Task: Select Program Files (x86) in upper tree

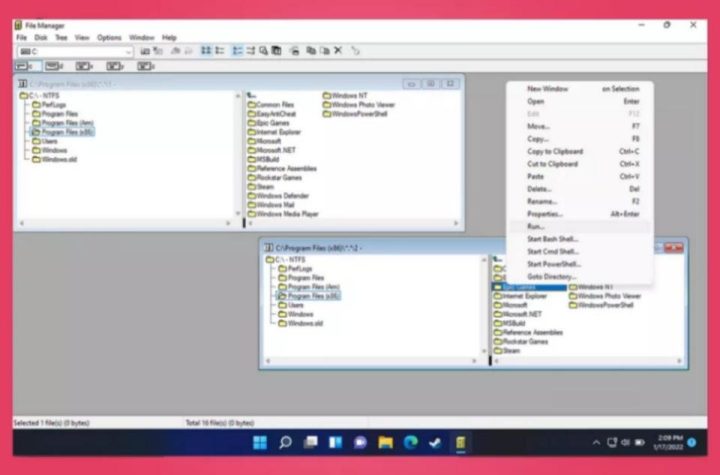Action: tap(66, 132)
